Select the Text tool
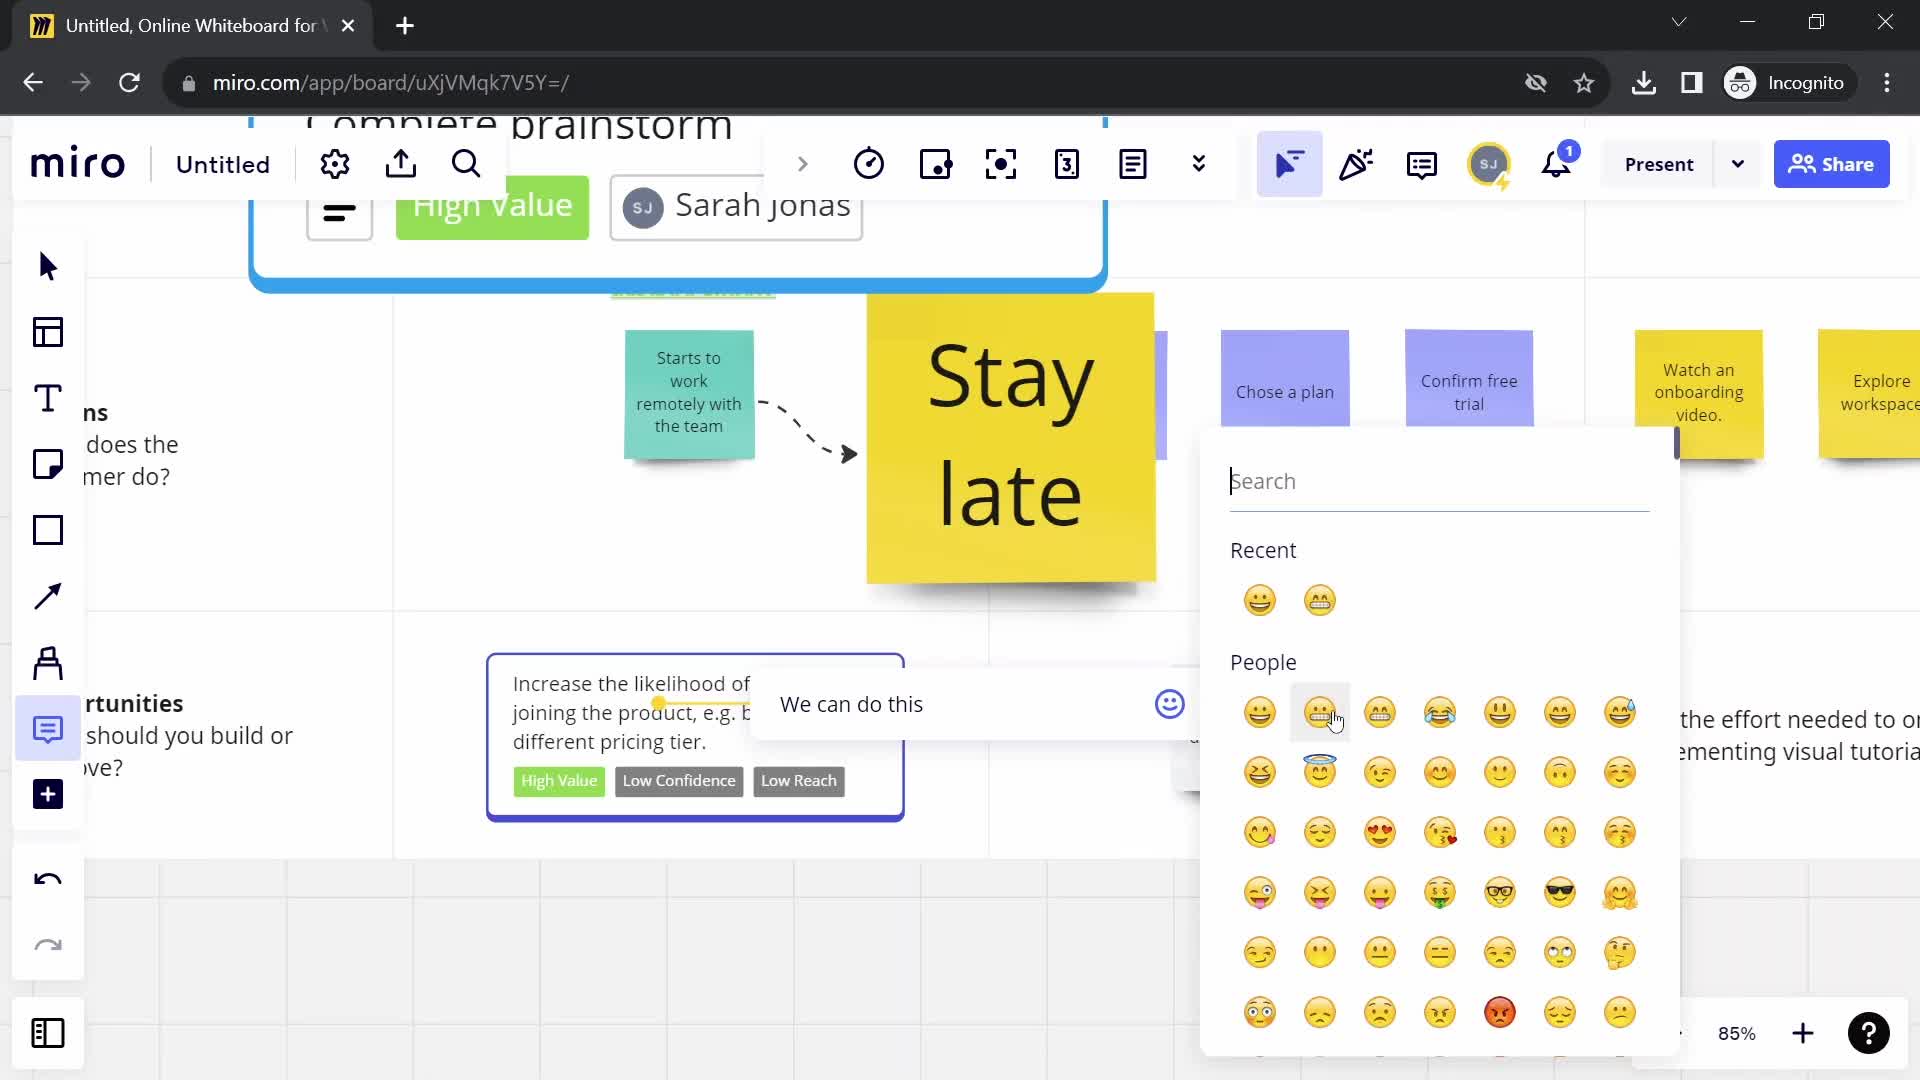The height and width of the screenshot is (1080, 1920). (x=48, y=398)
